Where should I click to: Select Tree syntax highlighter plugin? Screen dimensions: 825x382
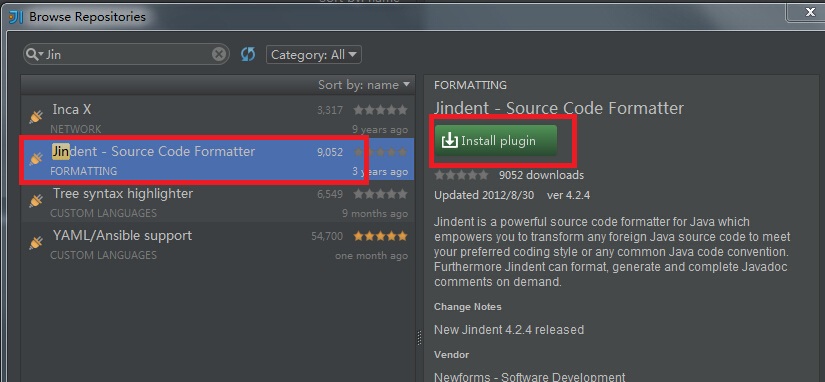click(x=217, y=201)
